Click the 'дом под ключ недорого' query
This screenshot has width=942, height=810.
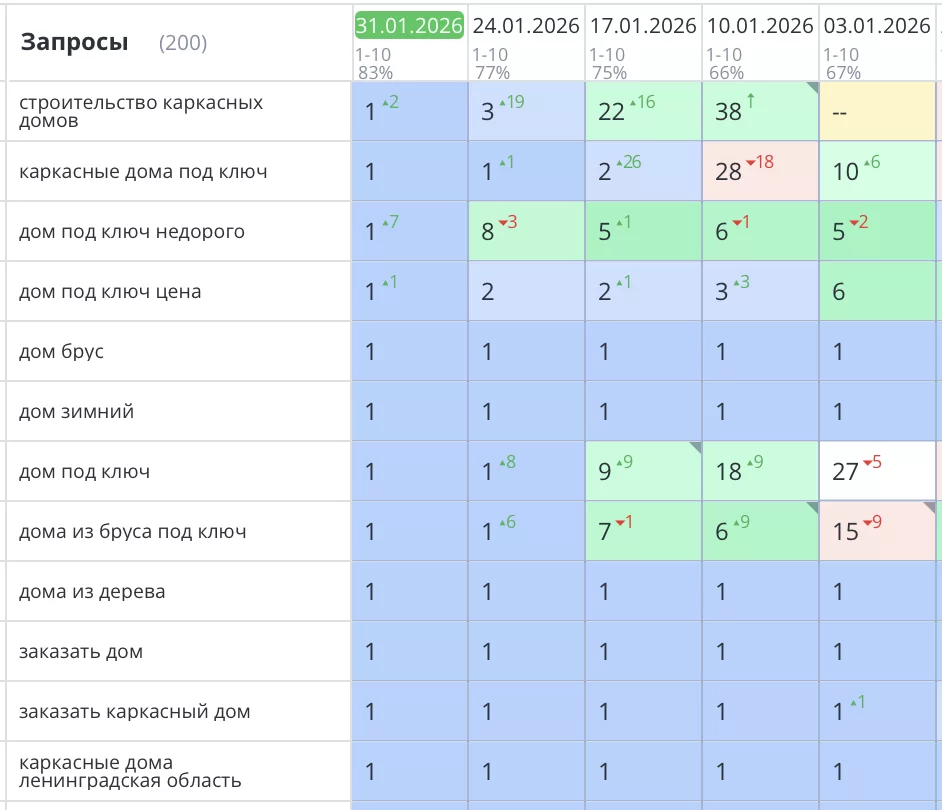[x=132, y=231]
